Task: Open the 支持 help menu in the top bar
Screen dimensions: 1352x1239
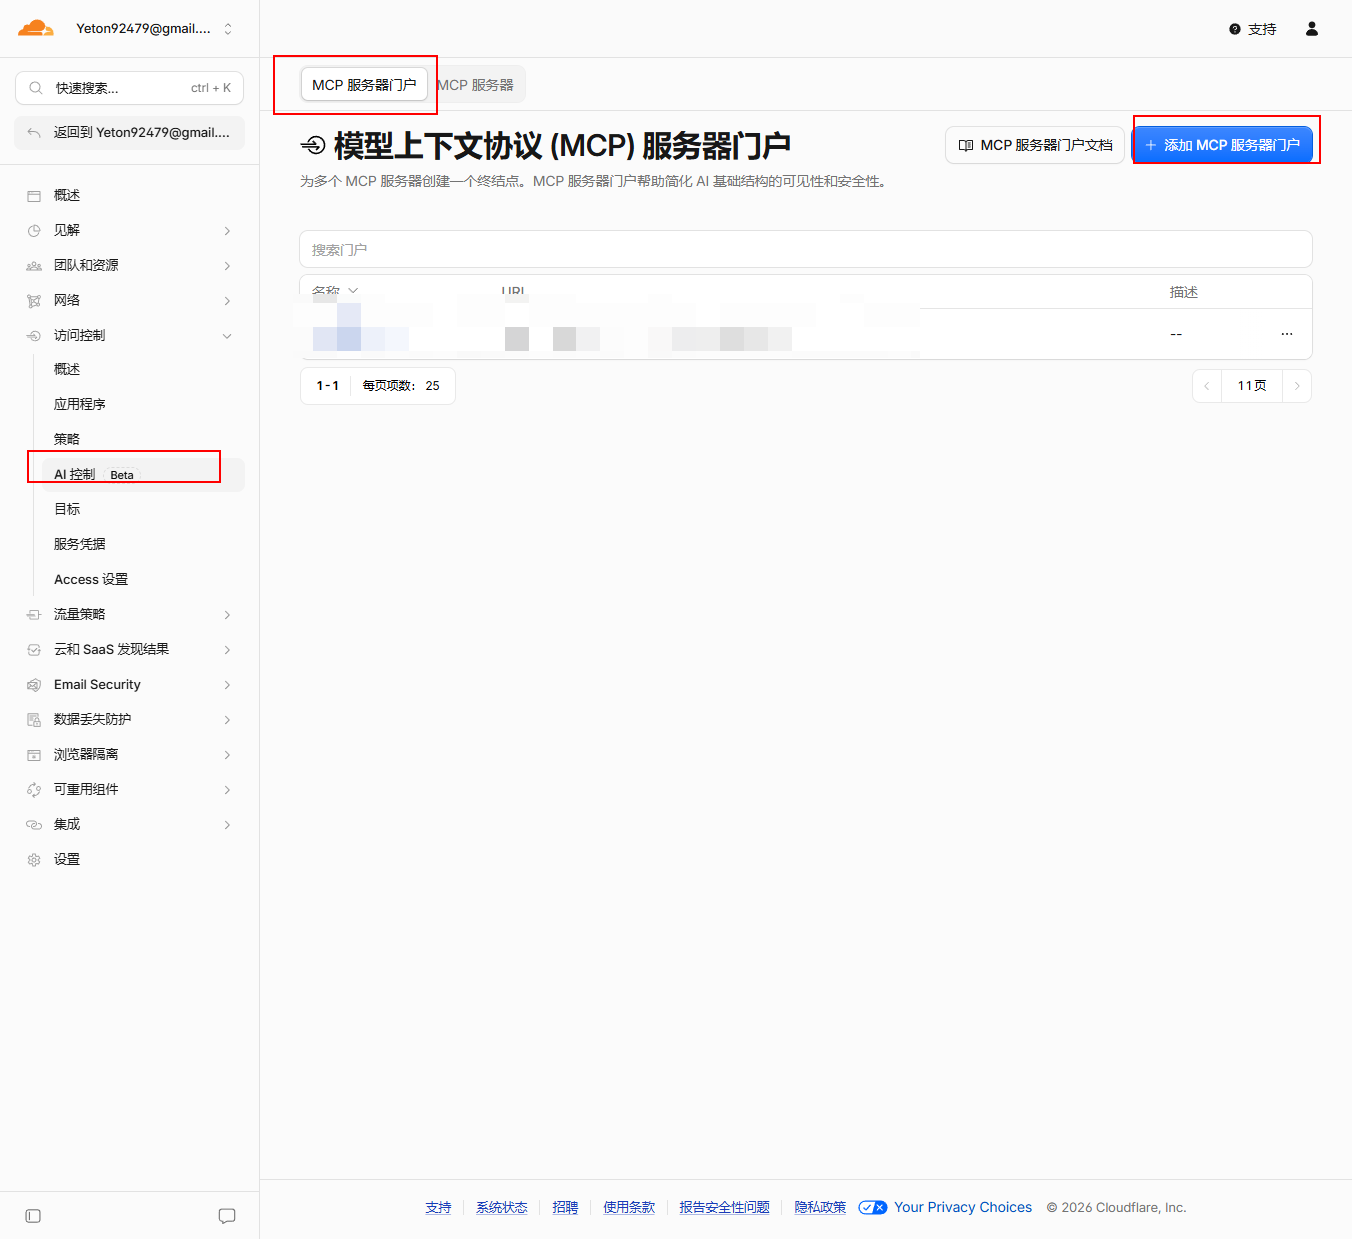Action: pos(1252,29)
